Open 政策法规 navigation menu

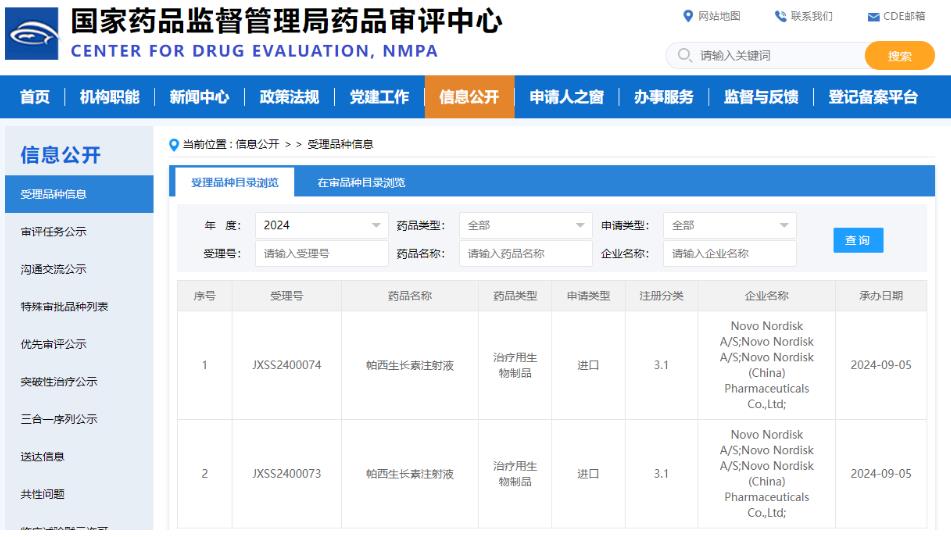[289, 97]
